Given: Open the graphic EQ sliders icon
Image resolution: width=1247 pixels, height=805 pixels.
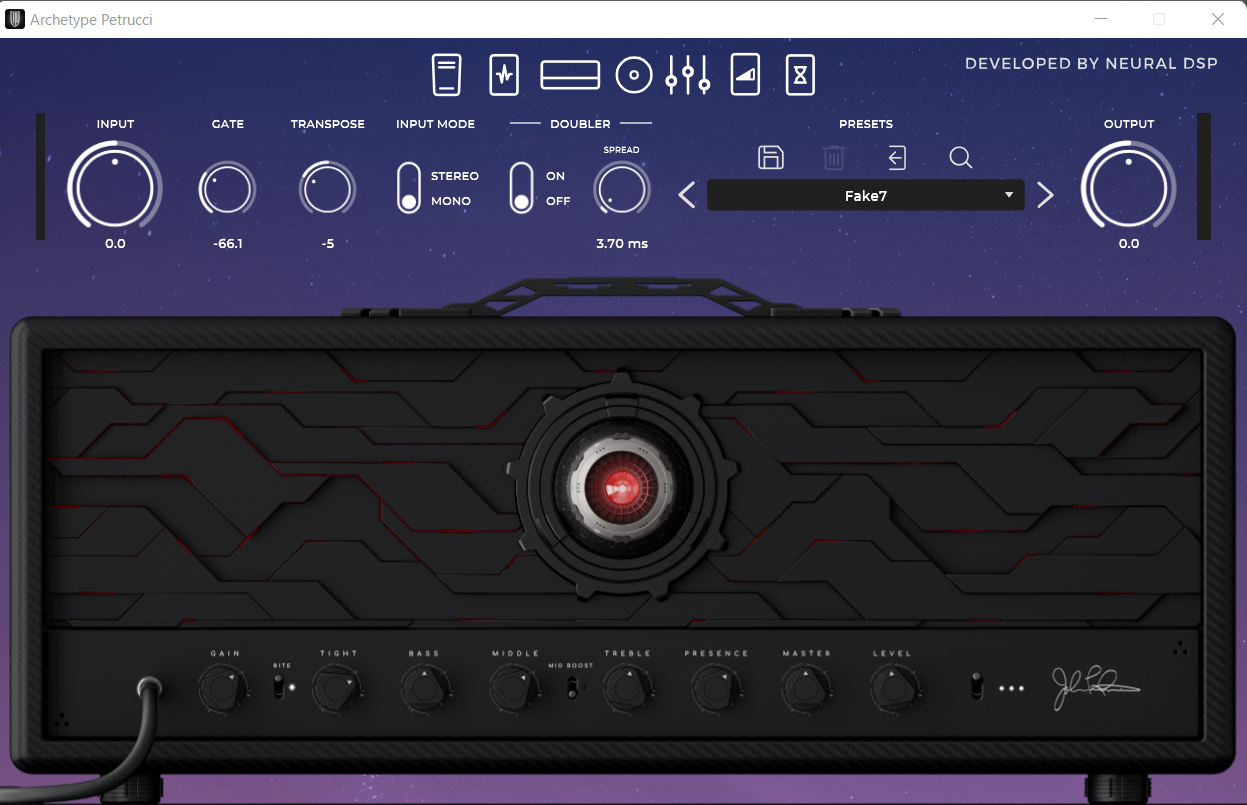Looking at the screenshot, I should 688,75.
